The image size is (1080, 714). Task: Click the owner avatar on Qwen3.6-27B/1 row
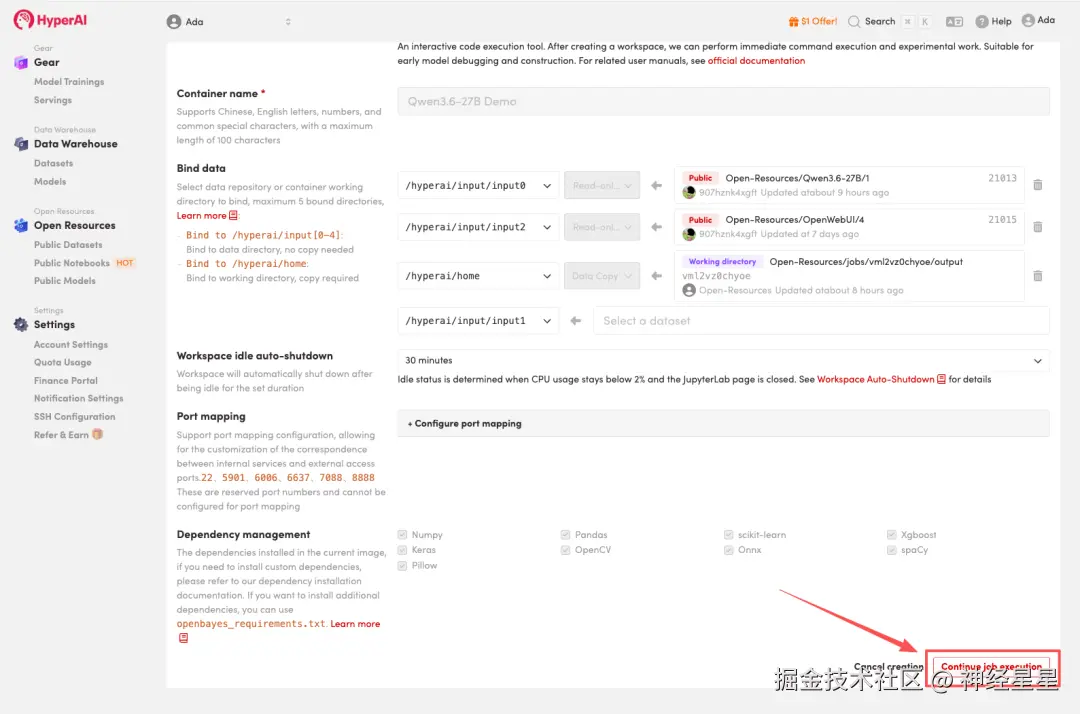click(x=689, y=193)
